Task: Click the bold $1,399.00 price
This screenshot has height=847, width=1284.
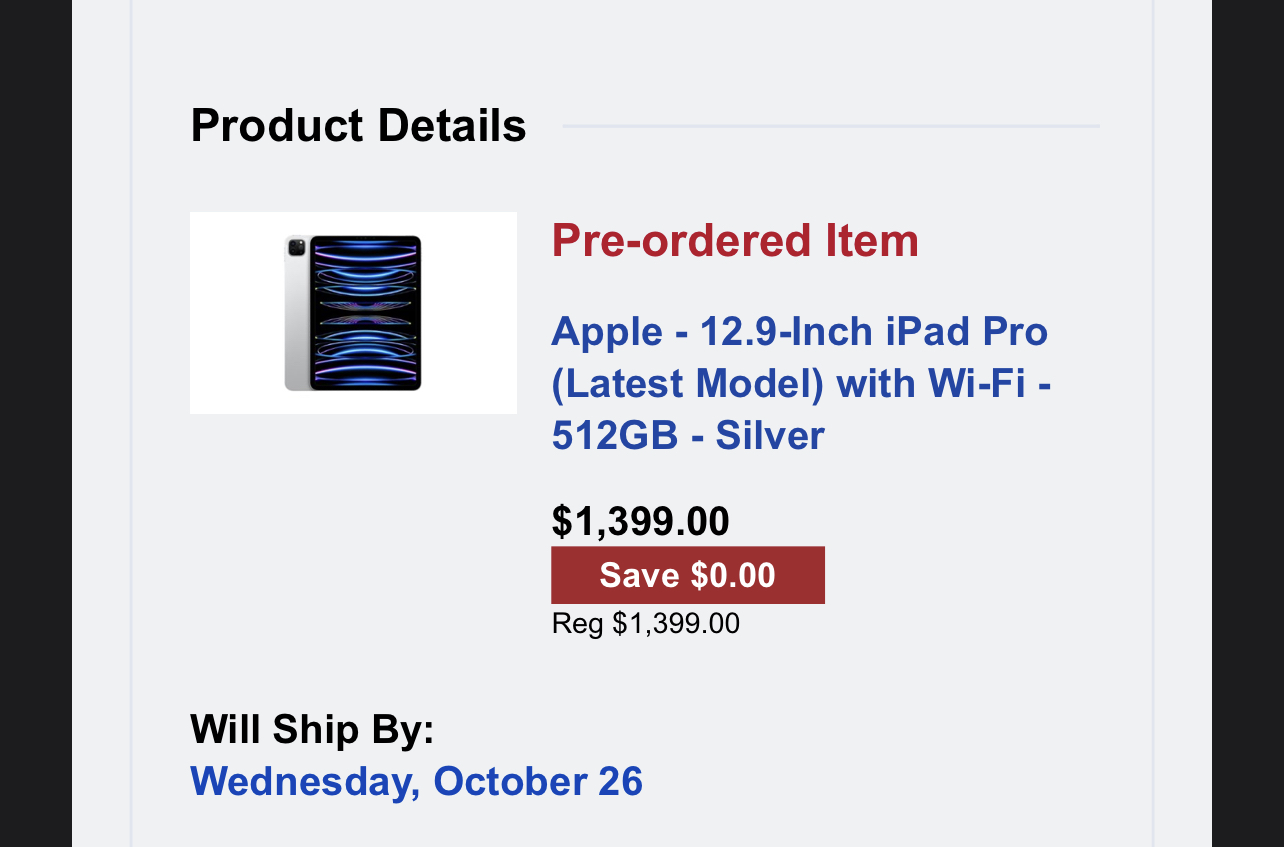Action: (640, 521)
